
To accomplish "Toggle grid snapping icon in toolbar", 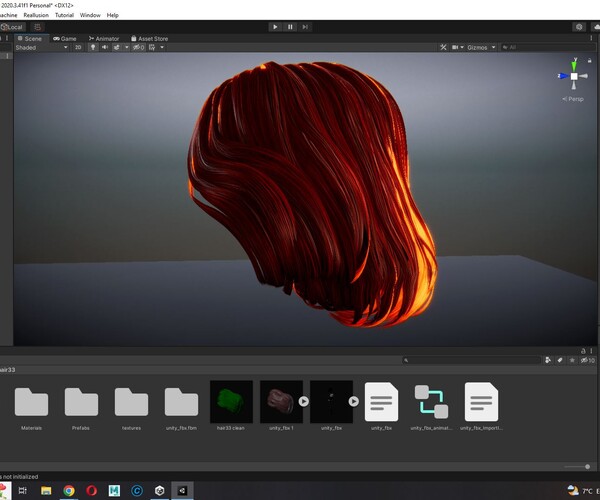I will pyautogui.click(x=37, y=27).
